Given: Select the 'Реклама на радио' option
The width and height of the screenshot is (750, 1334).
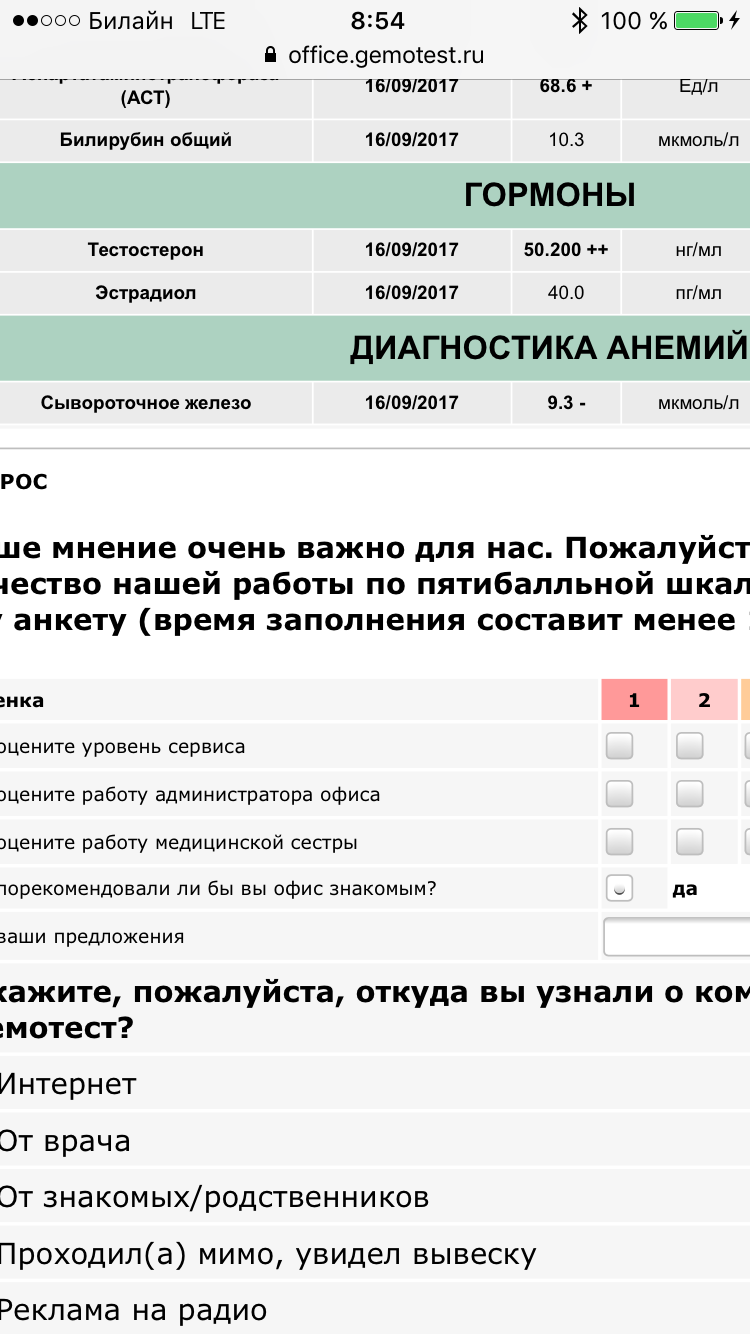Looking at the screenshot, I should (x=133, y=1310).
